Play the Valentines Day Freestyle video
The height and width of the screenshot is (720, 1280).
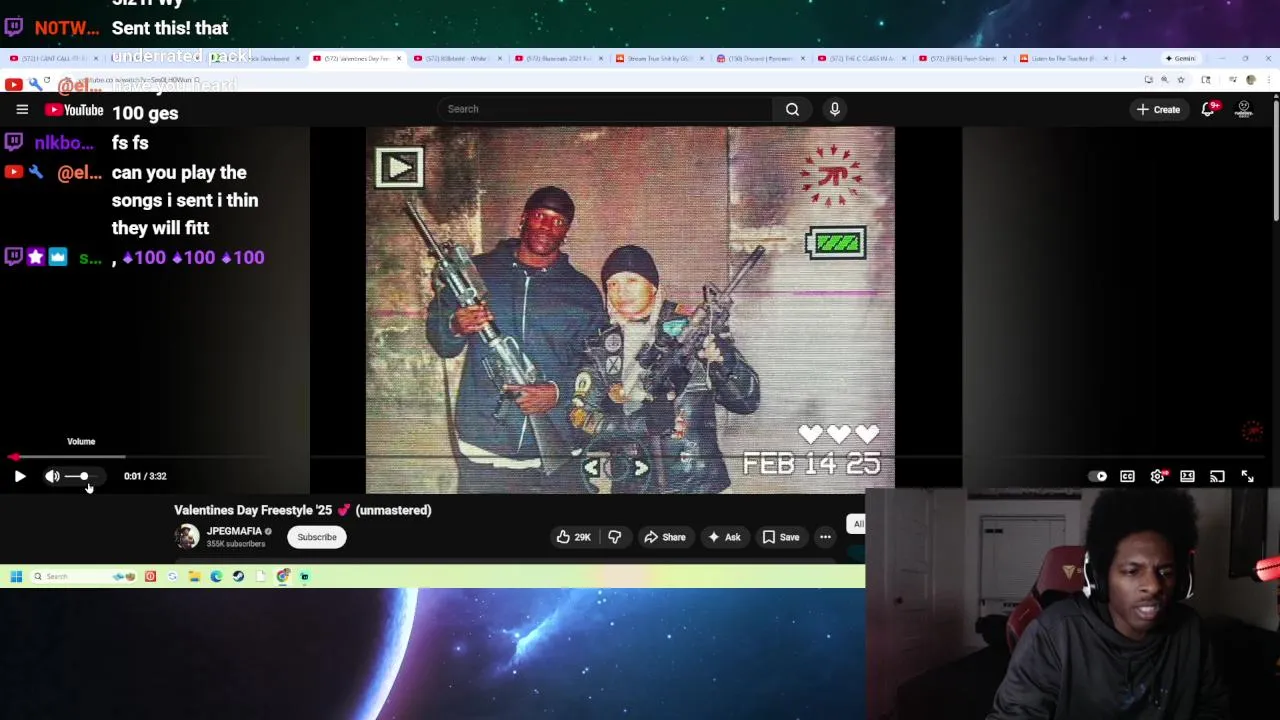[x=20, y=477]
